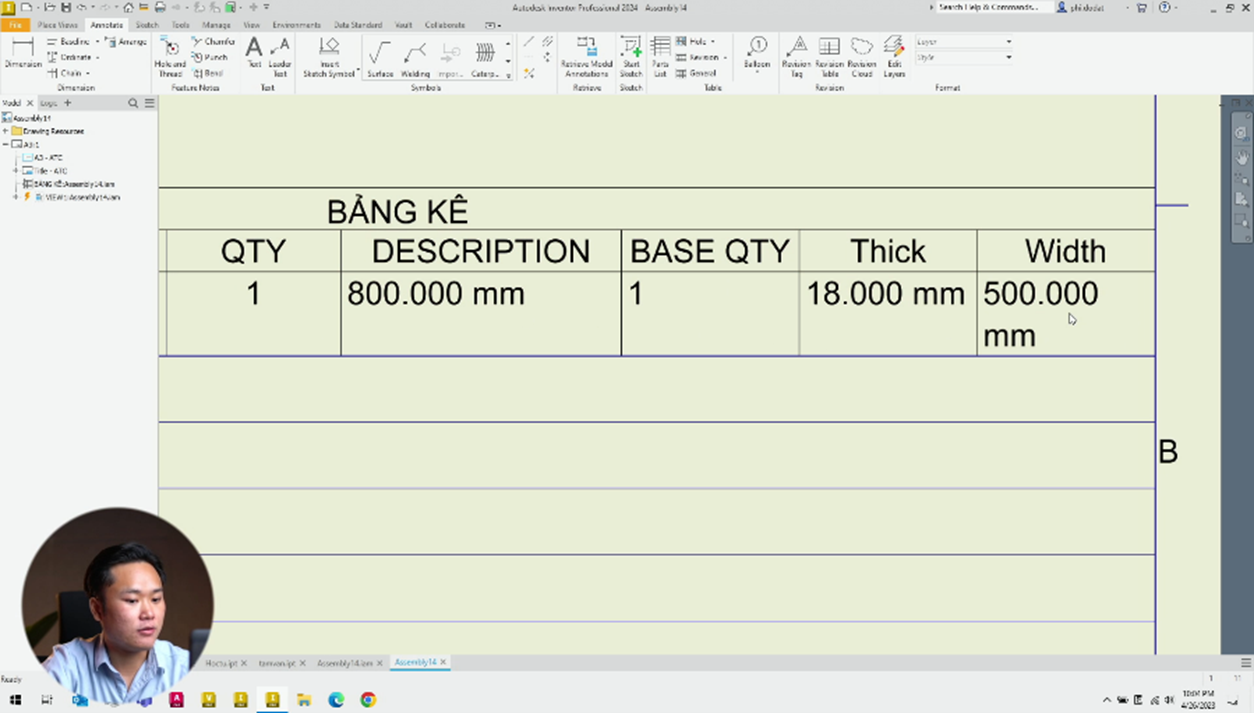Click the Home icon in quick access toolbar
The height and width of the screenshot is (713, 1254).
pos(128,7)
